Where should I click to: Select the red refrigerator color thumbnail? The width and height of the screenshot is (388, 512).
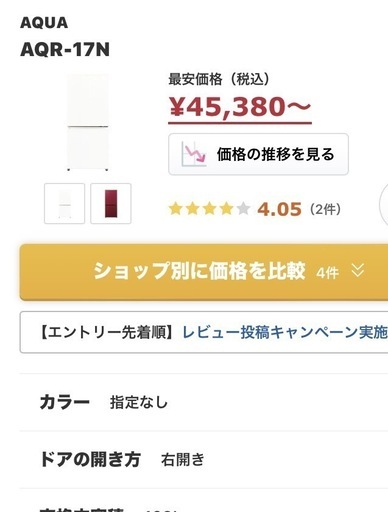[111, 203]
